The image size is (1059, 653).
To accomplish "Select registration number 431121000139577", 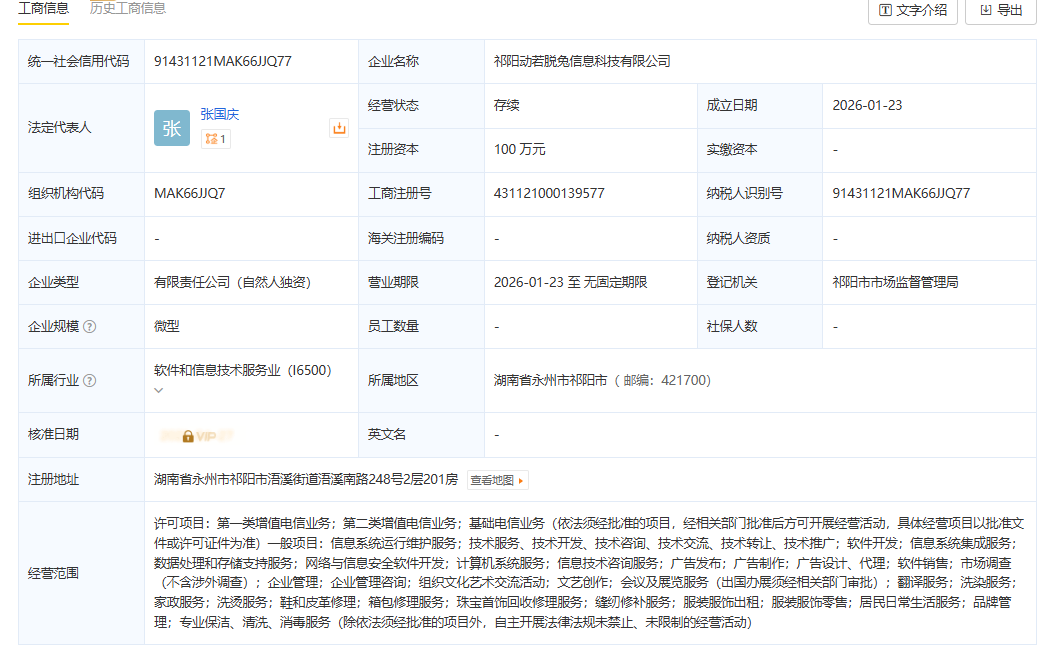I will click(x=549, y=193).
